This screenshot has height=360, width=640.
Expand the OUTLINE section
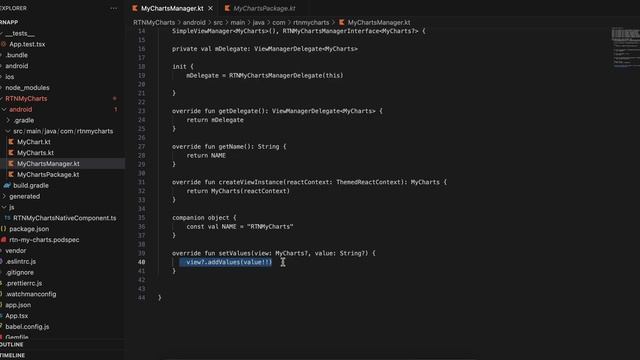click(x=12, y=345)
